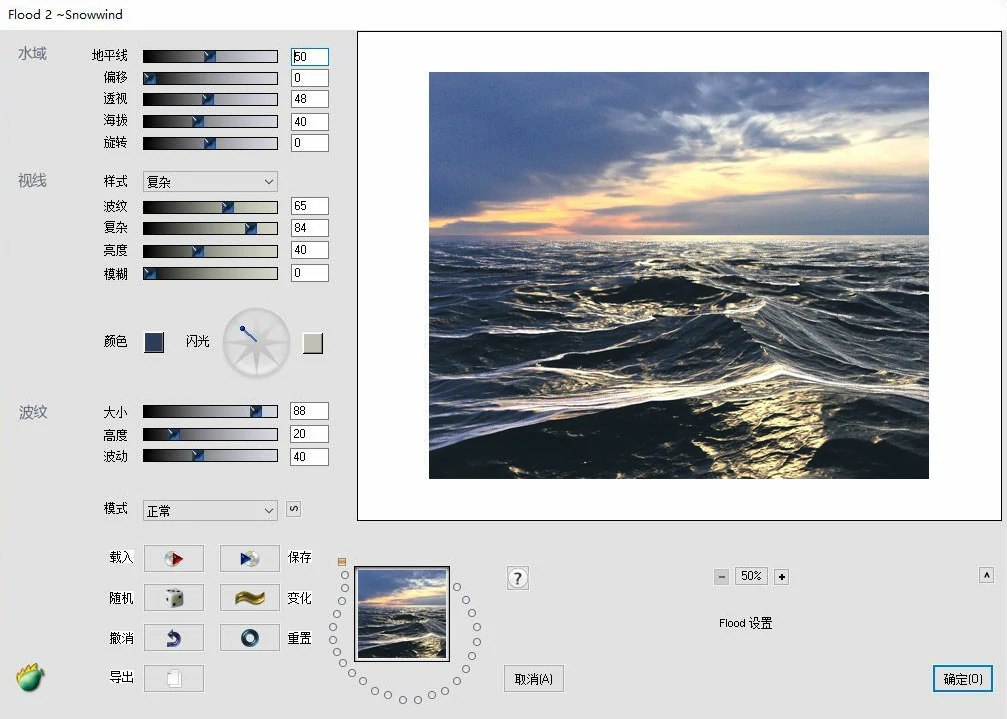Click the 随机 dice randomize button

(x=173, y=598)
